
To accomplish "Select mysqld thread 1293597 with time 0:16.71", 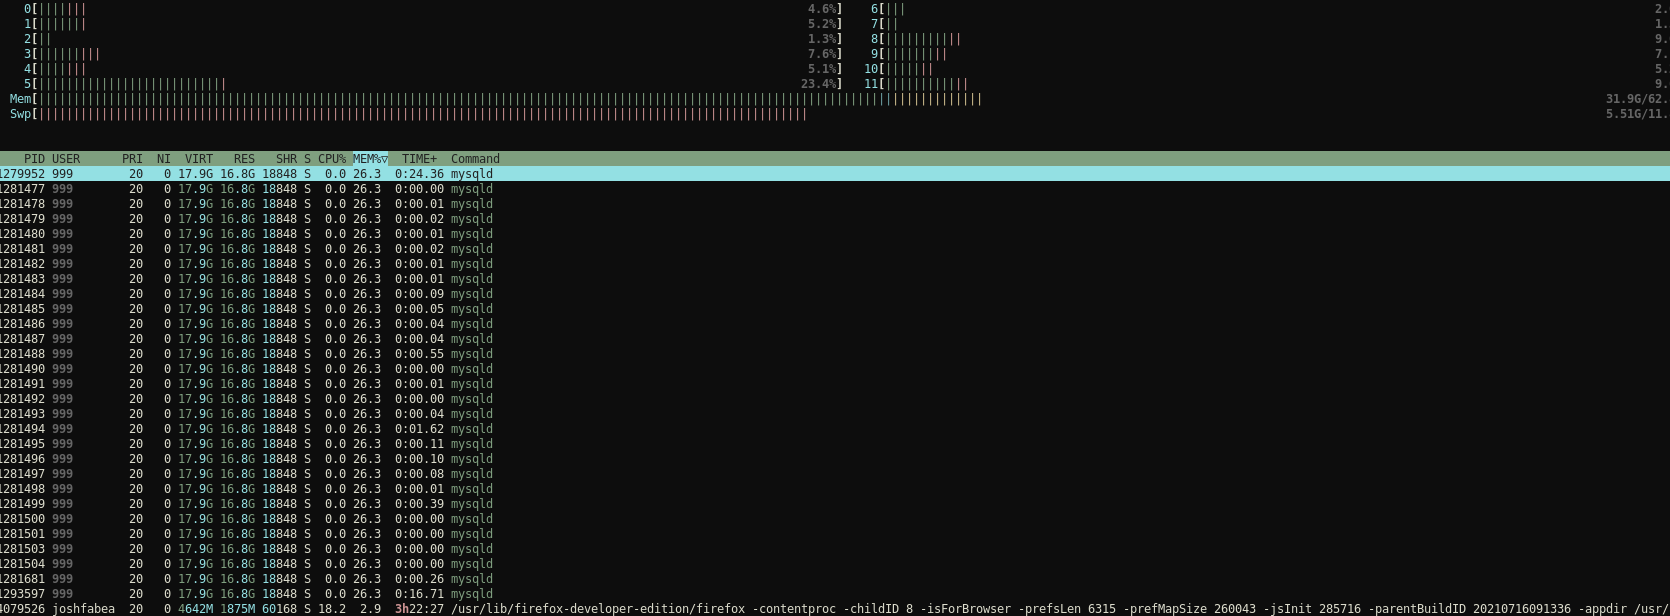I will tap(835, 594).
